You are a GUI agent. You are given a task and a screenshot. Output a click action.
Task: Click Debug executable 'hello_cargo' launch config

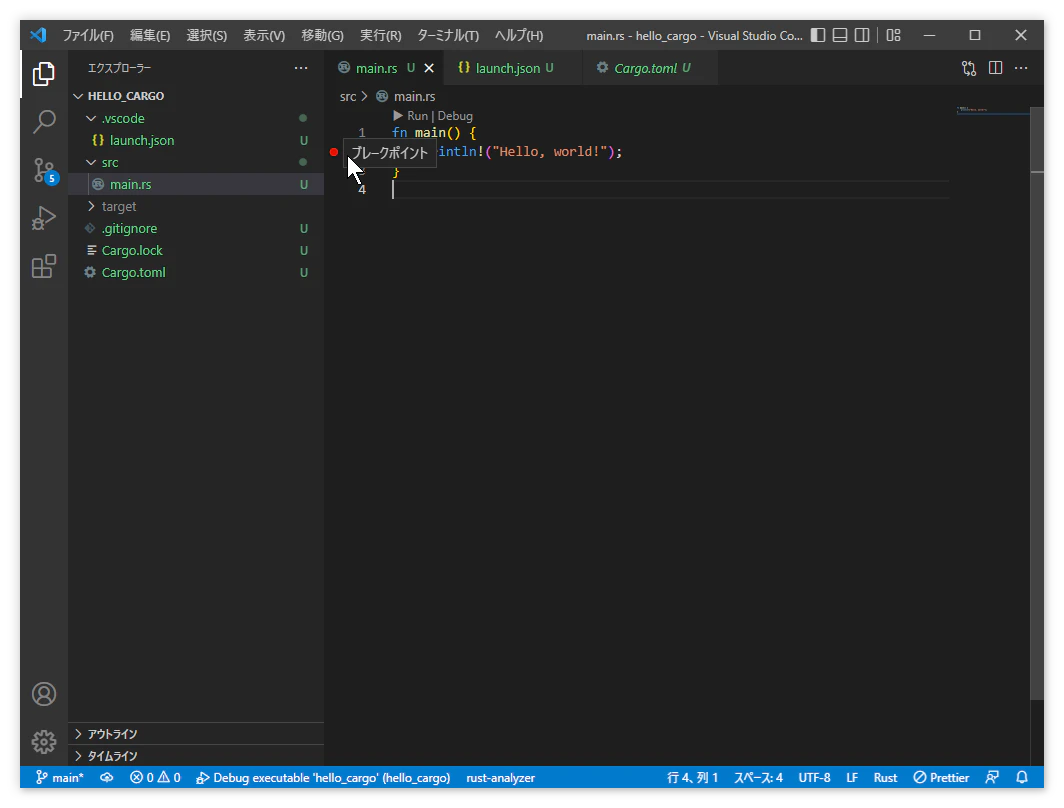[x=323, y=777]
